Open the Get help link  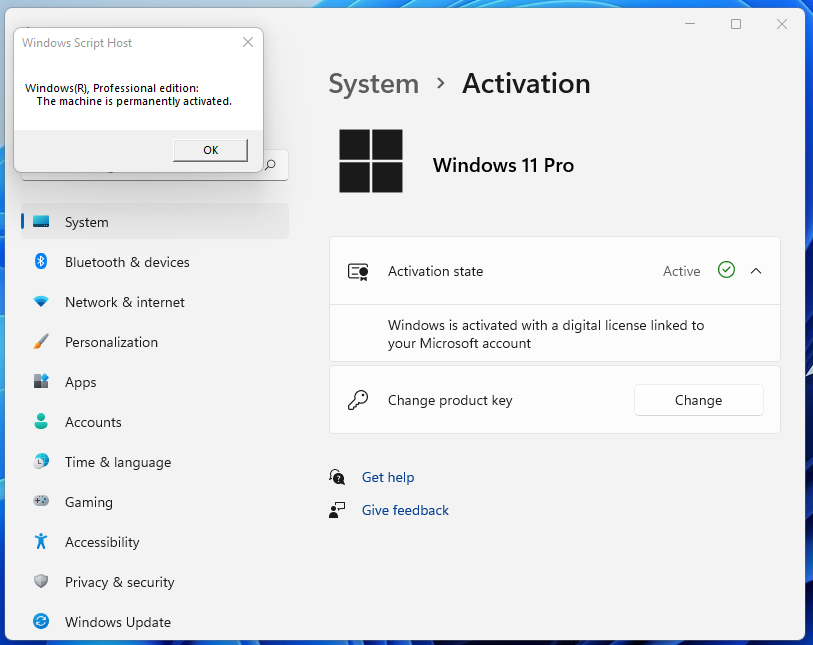[x=388, y=477]
